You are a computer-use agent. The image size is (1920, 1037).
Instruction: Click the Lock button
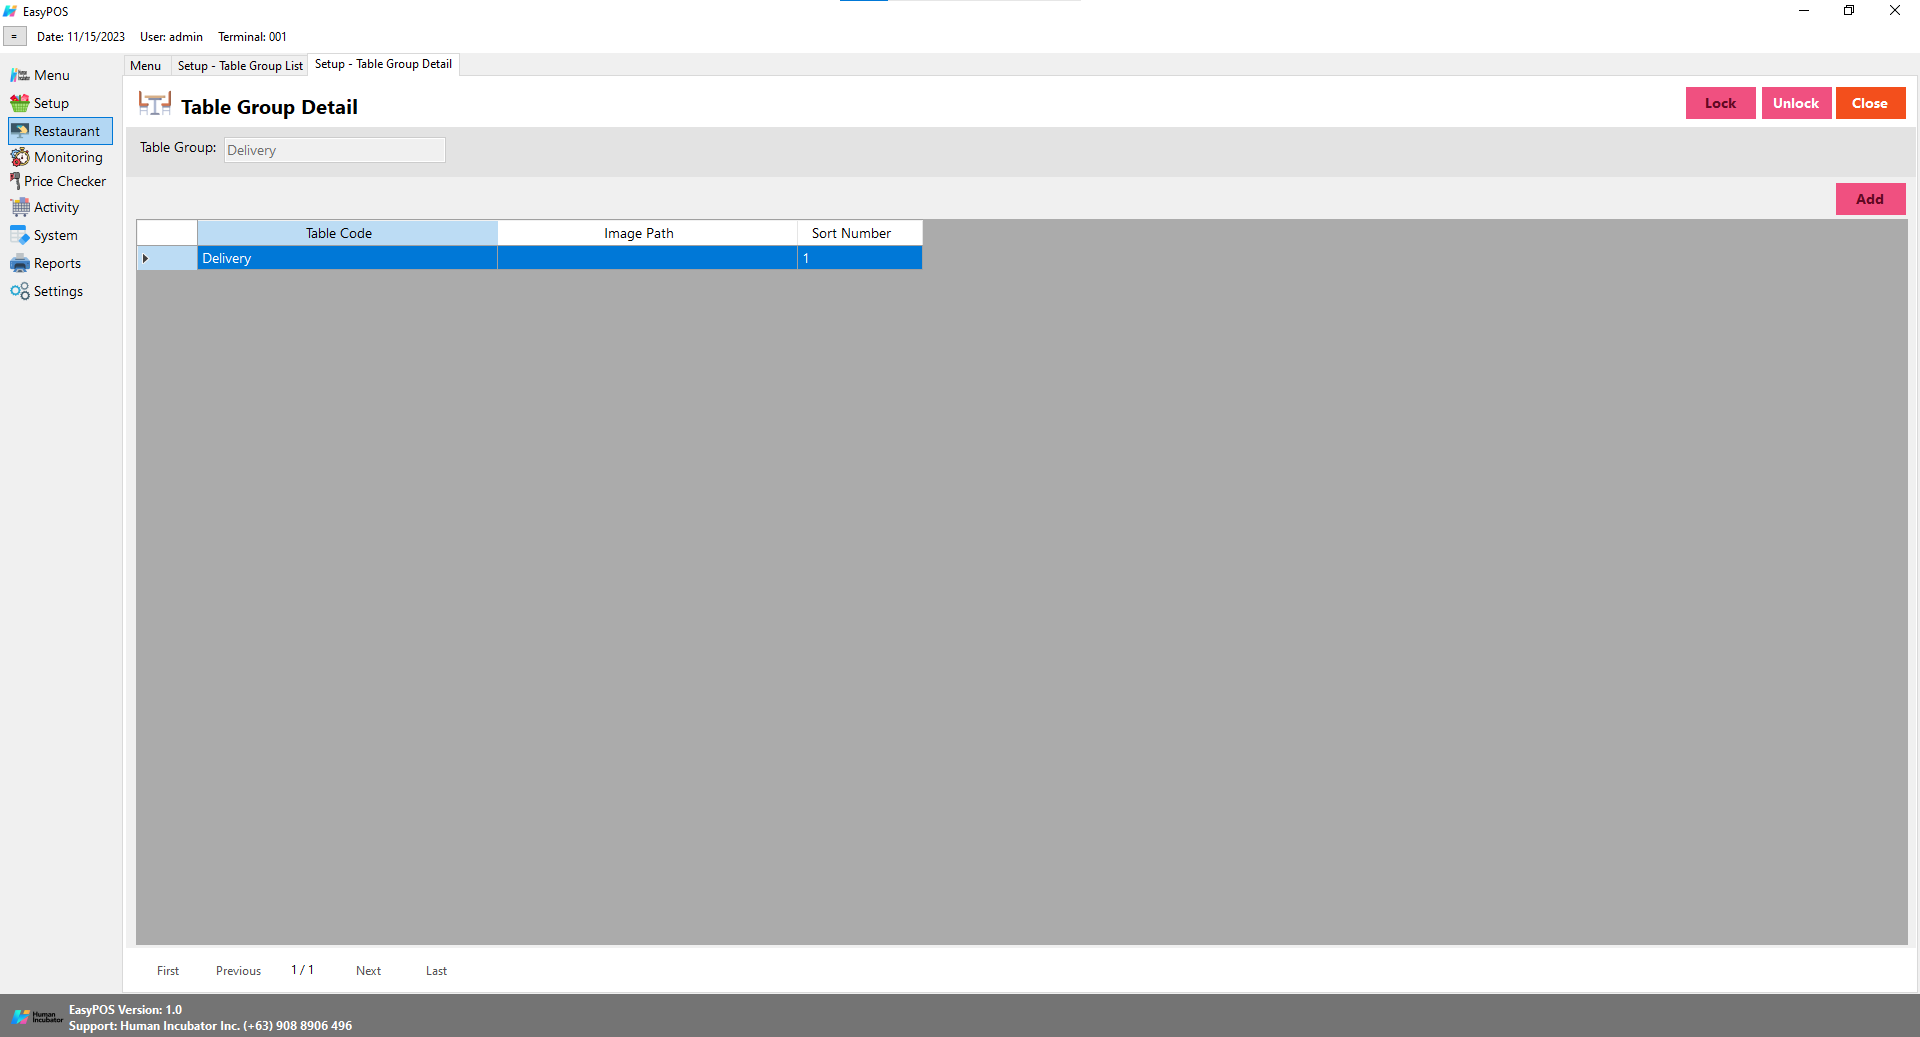point(1720,103)
